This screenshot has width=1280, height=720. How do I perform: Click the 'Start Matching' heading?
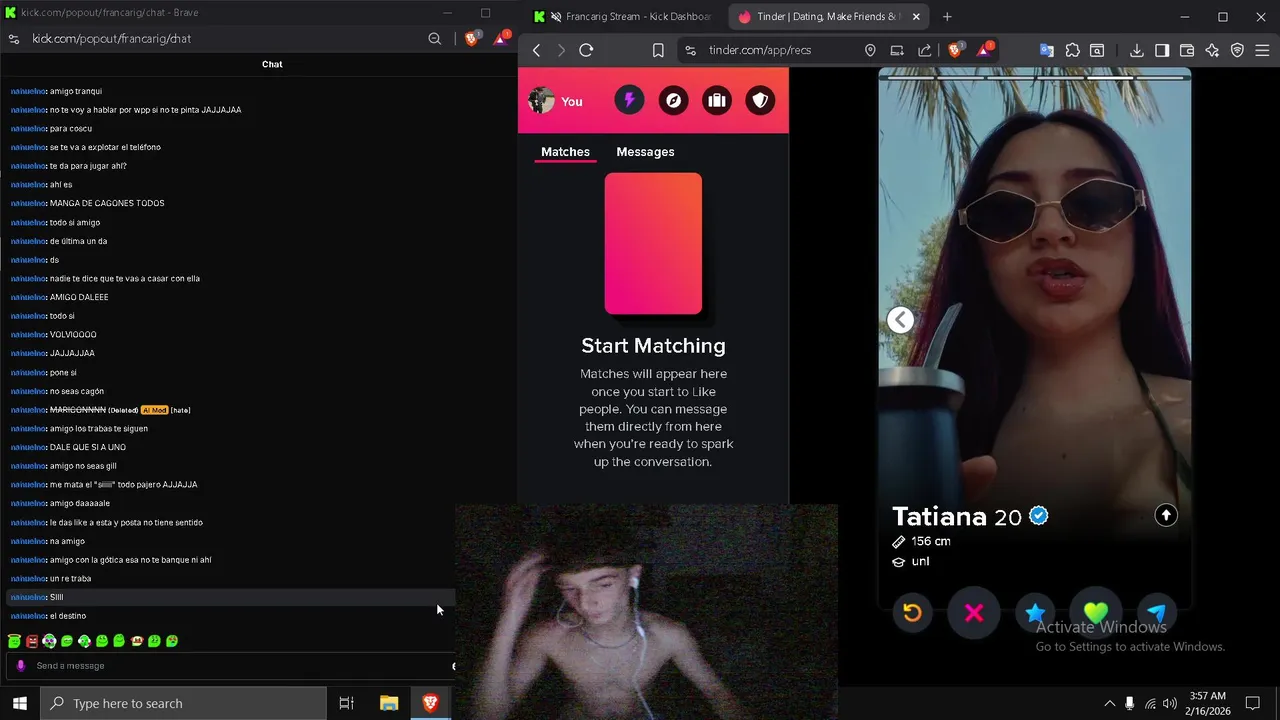point(653,346)
